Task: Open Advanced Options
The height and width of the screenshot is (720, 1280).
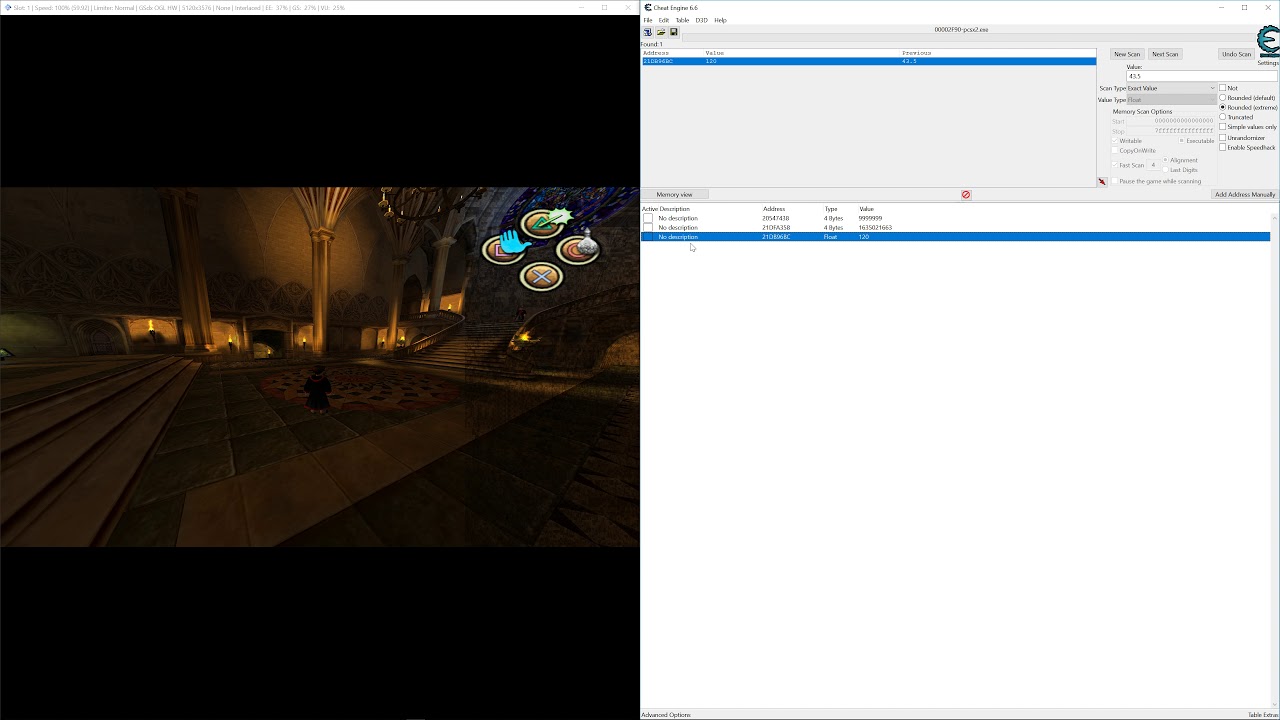Action: coord(666,715)
